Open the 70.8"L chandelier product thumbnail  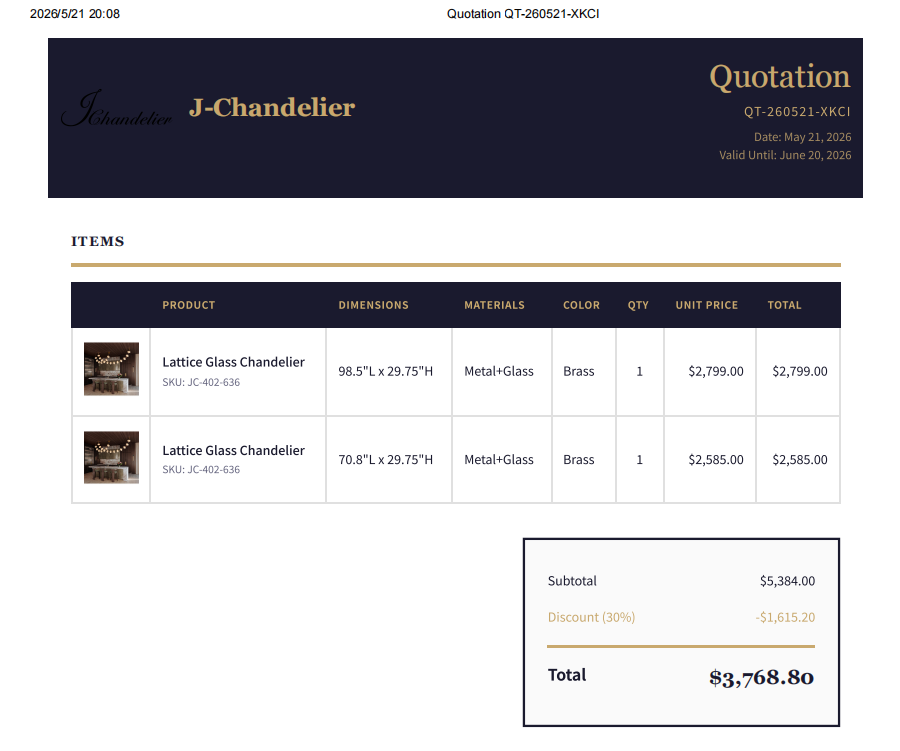tap(111, 457)
